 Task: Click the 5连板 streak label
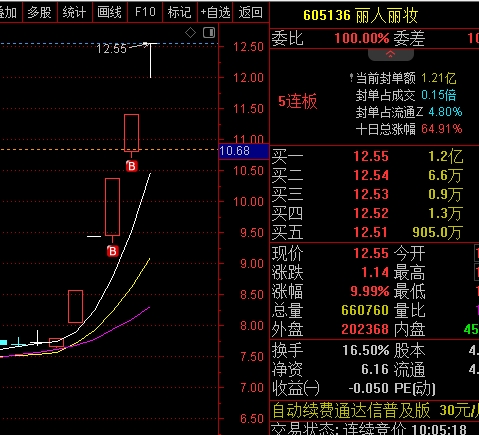tap(297, 101)
